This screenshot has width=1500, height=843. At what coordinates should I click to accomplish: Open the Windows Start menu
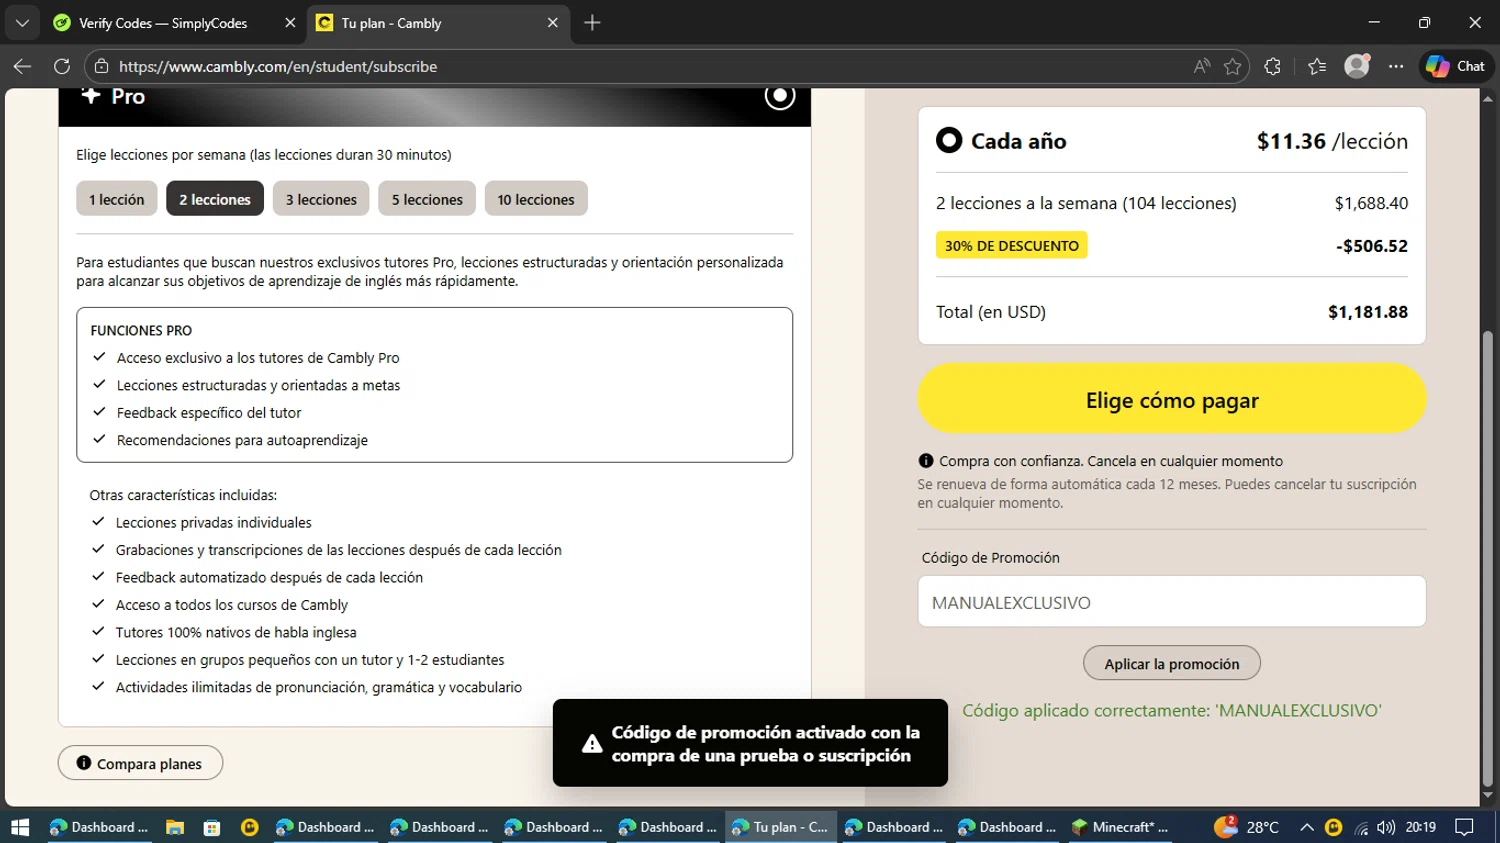20,827
